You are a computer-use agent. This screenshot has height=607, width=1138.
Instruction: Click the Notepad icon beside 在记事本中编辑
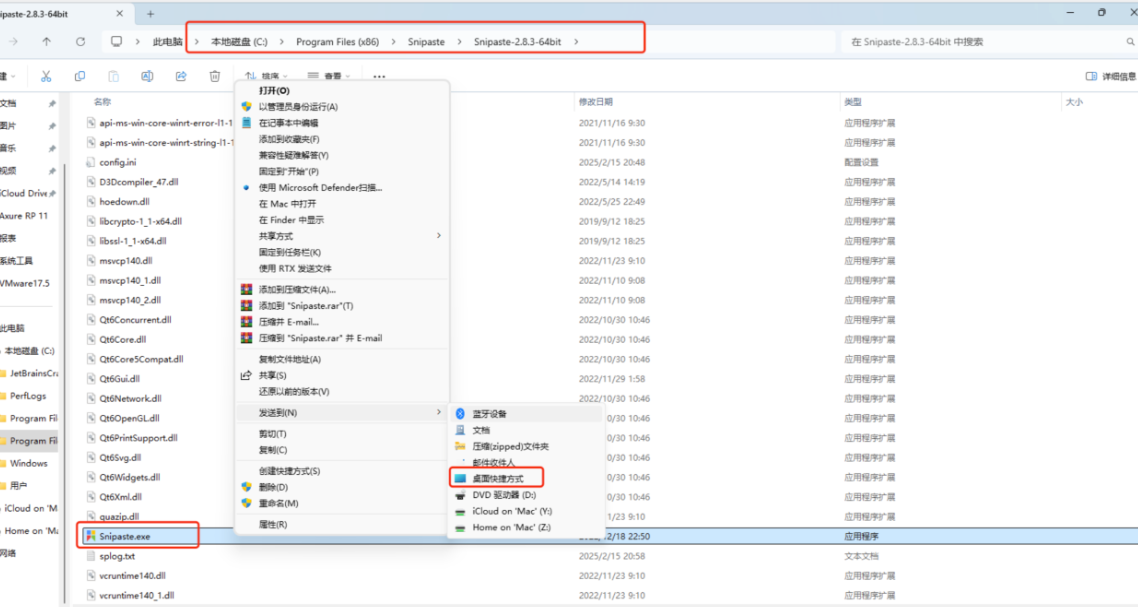click(247, 123)
